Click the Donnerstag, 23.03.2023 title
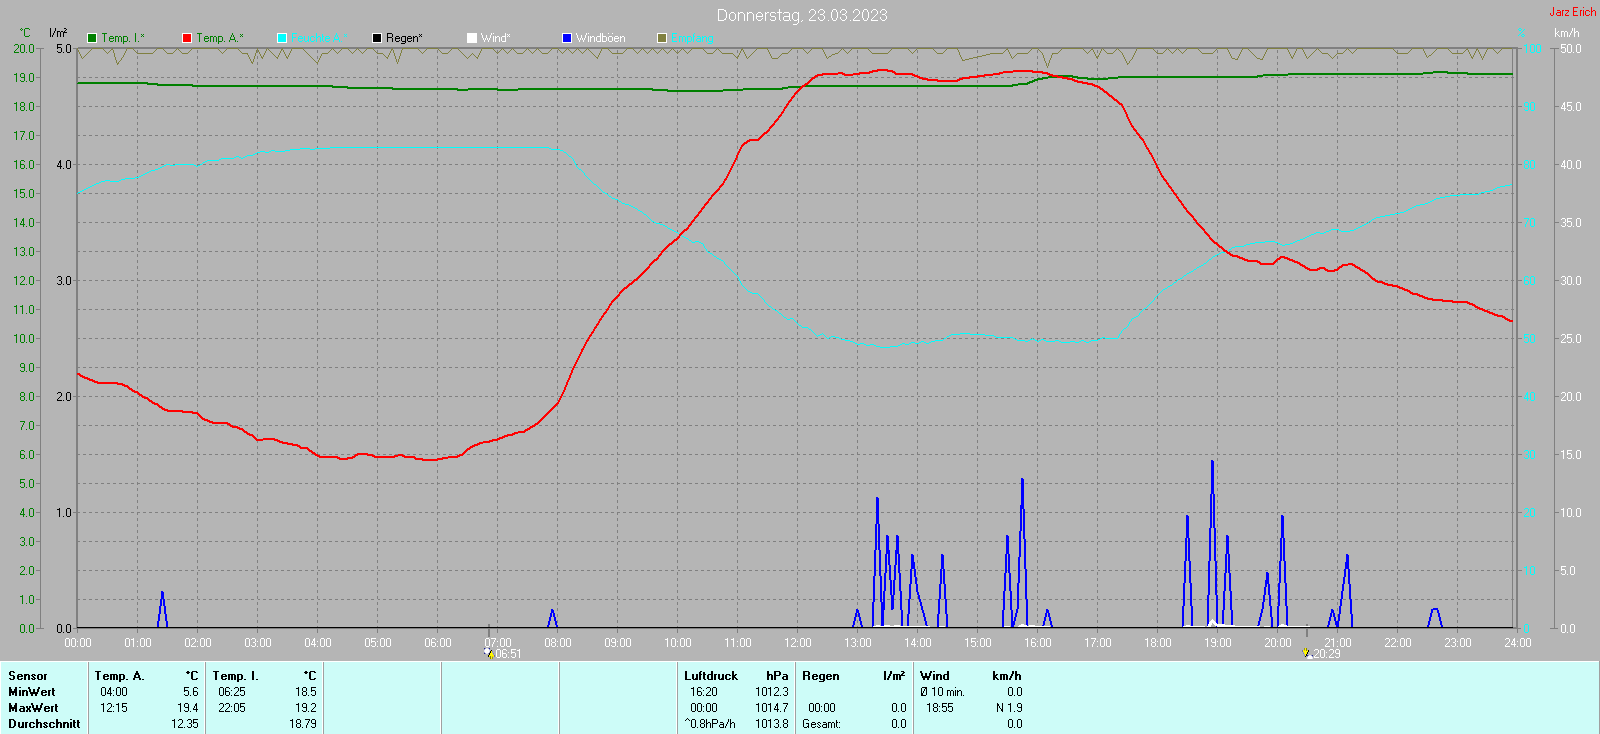Viewport: 1600px width, 734px height. tap(802, 15)
